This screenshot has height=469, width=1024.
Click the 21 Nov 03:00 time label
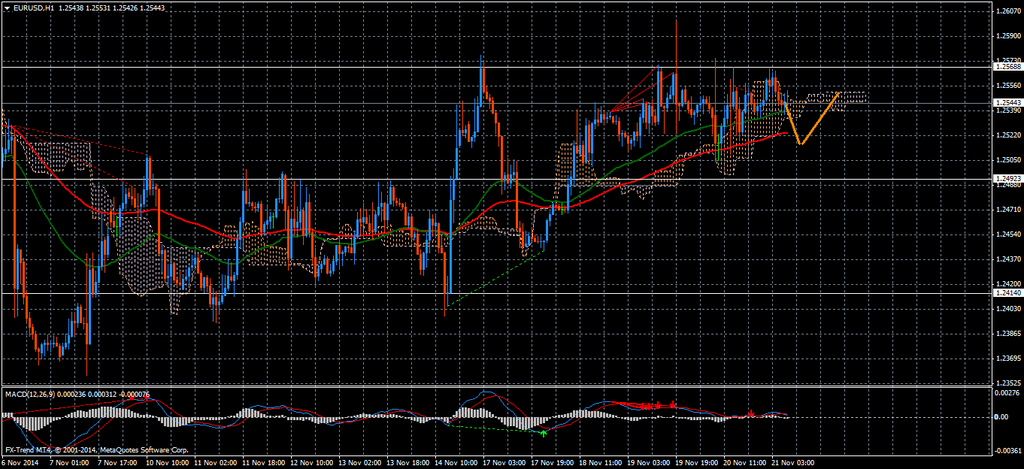coord(795,462)
